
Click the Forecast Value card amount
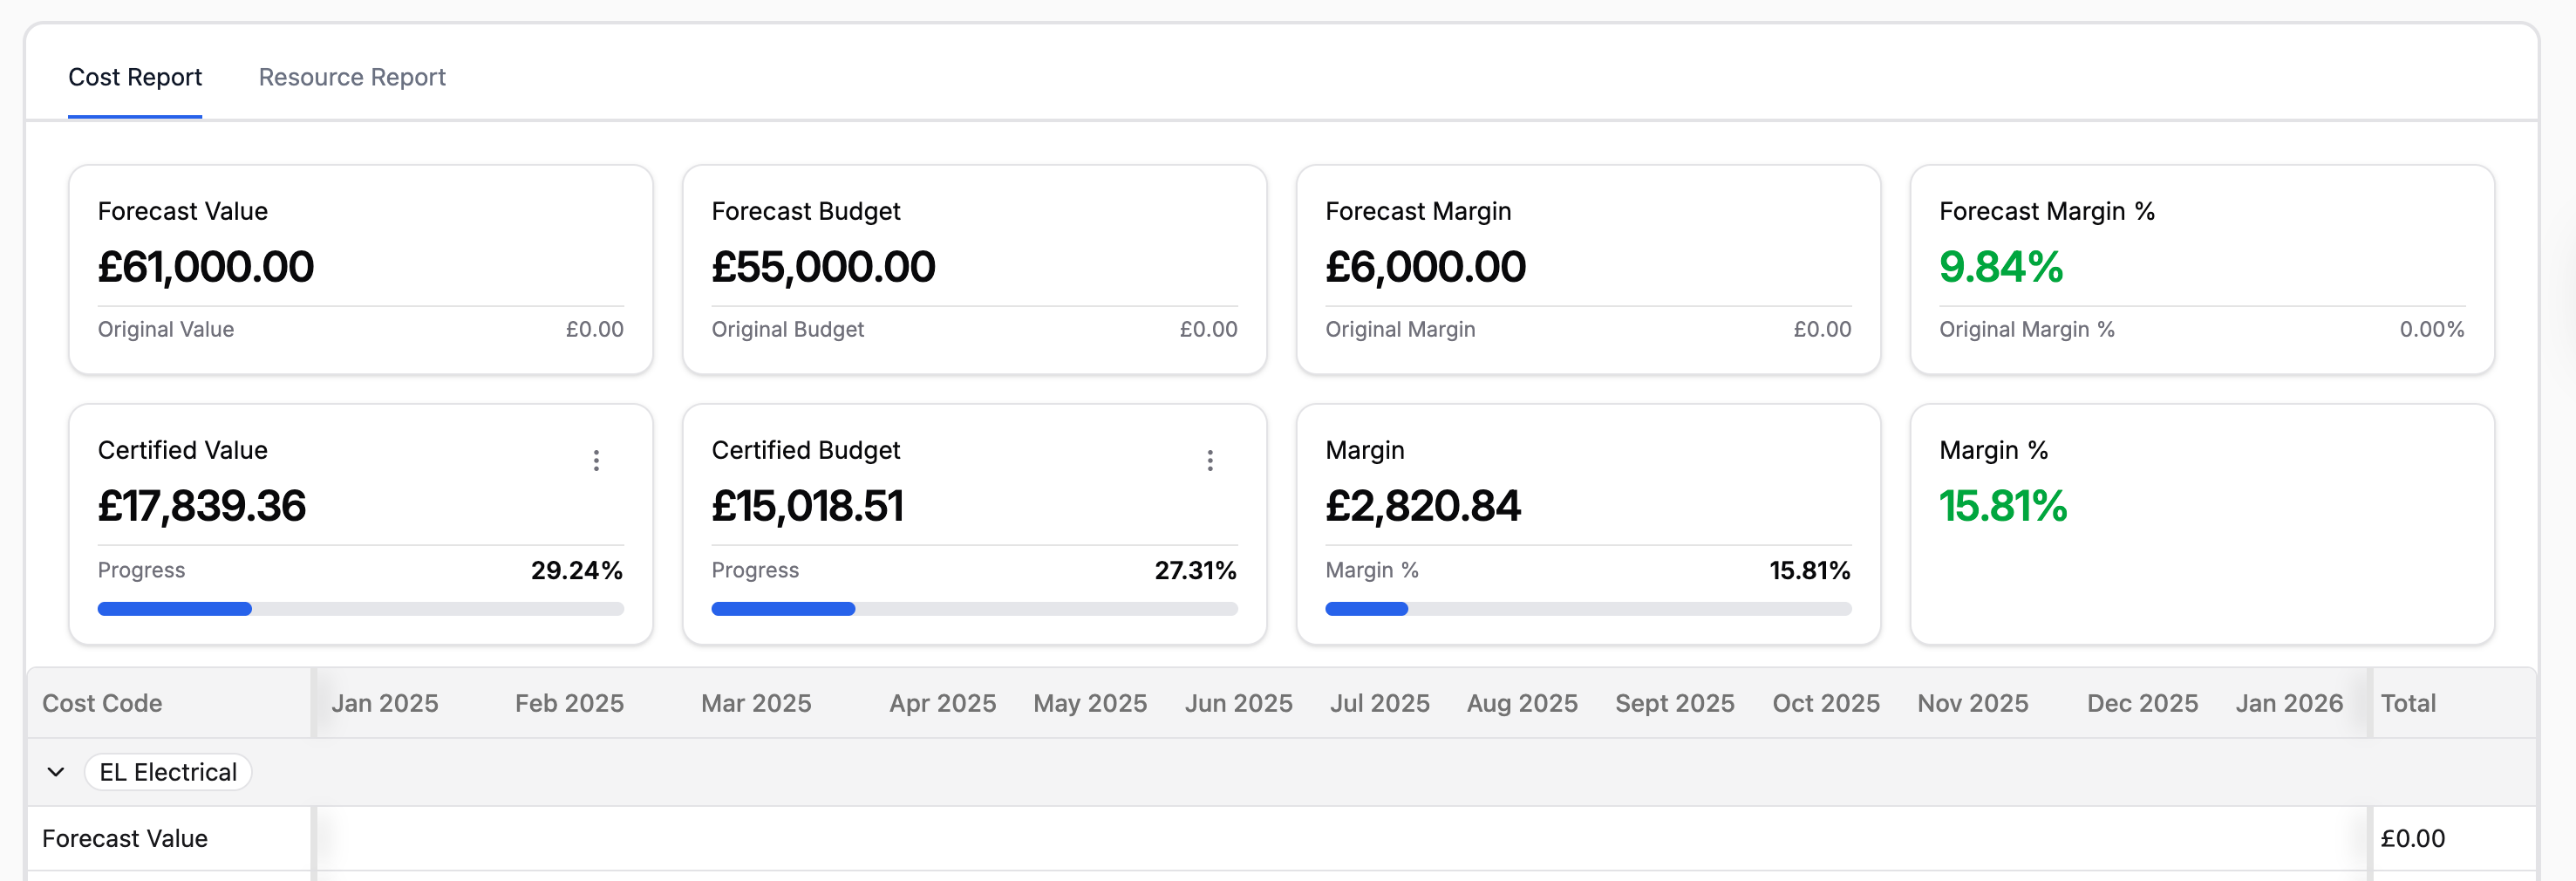click(206, 267)
